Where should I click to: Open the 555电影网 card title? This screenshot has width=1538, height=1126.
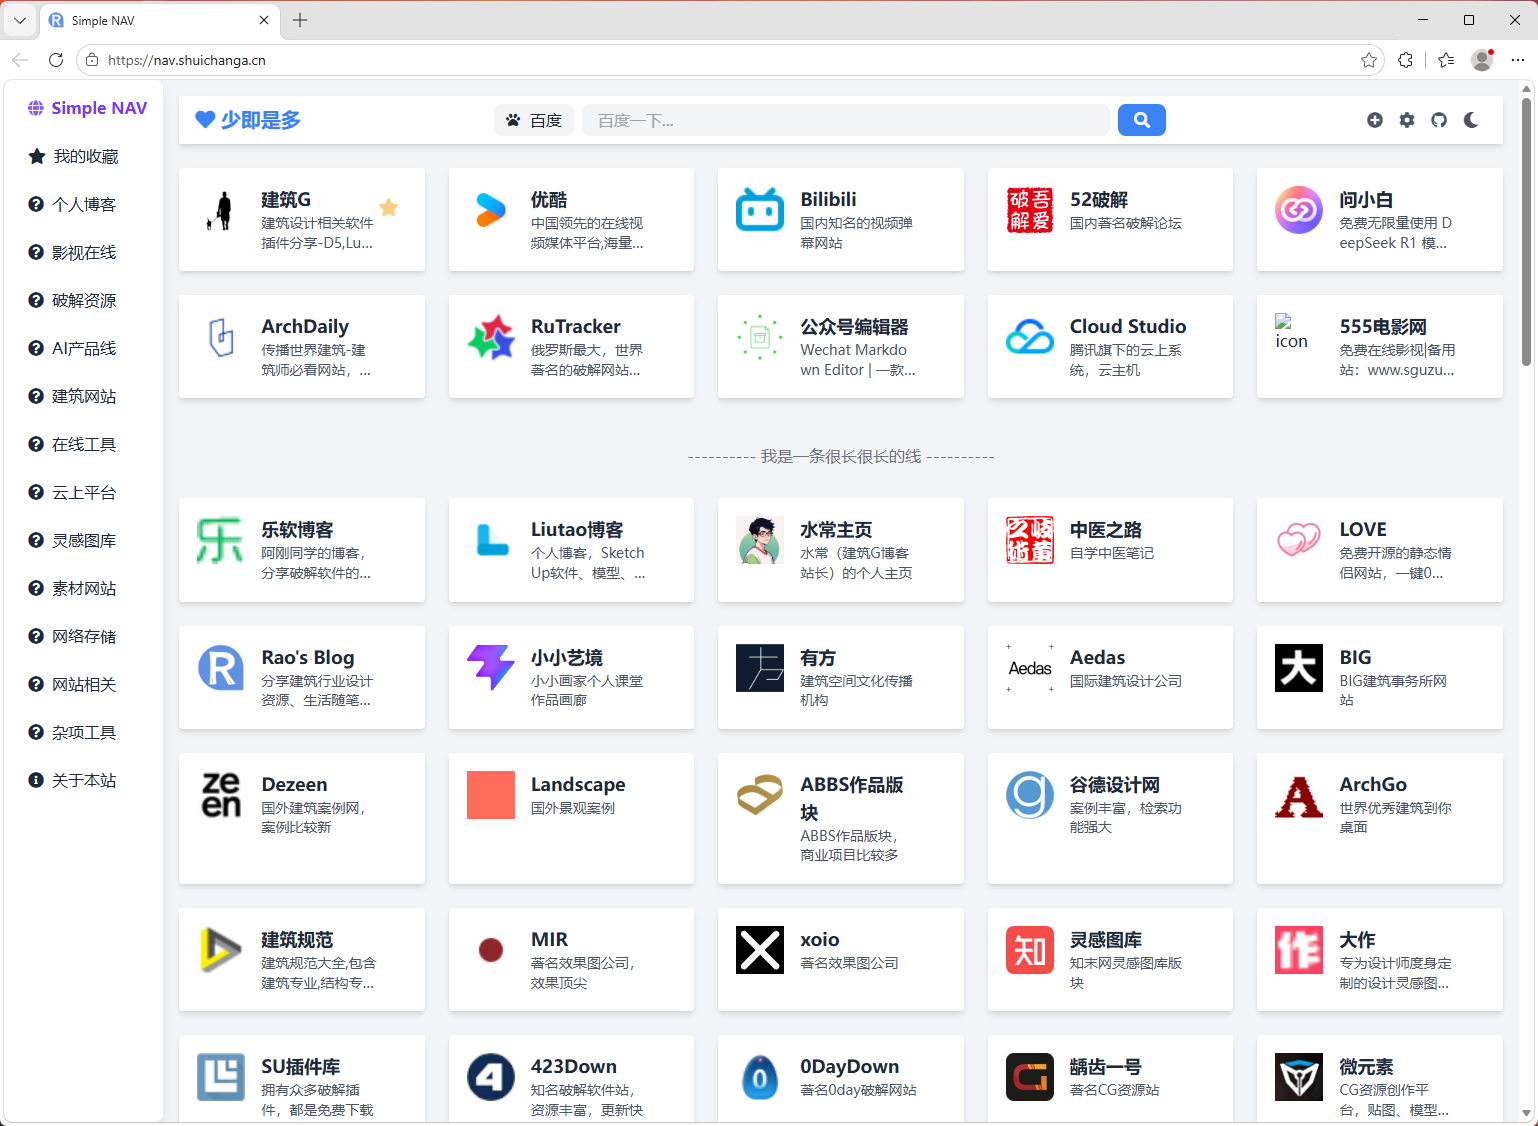point(1383,327)
